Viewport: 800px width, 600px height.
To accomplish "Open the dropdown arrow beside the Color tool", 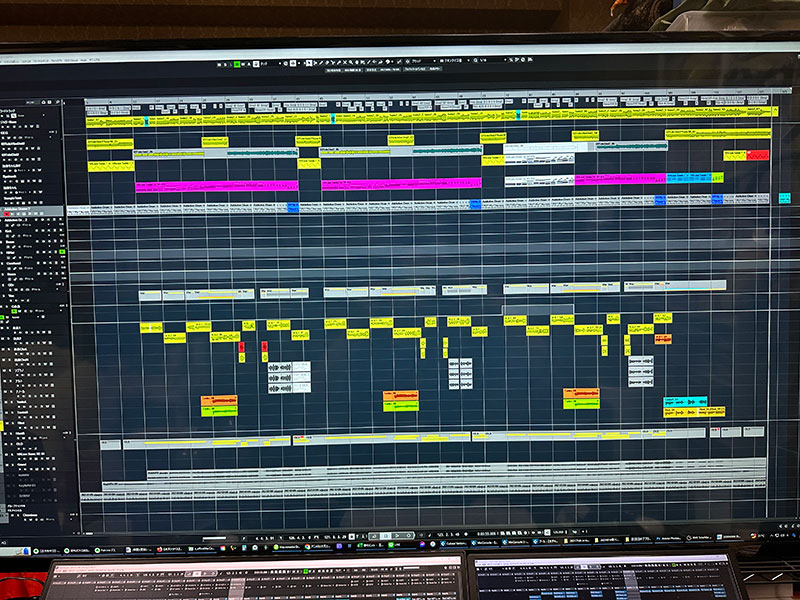I will coord(392,62).
